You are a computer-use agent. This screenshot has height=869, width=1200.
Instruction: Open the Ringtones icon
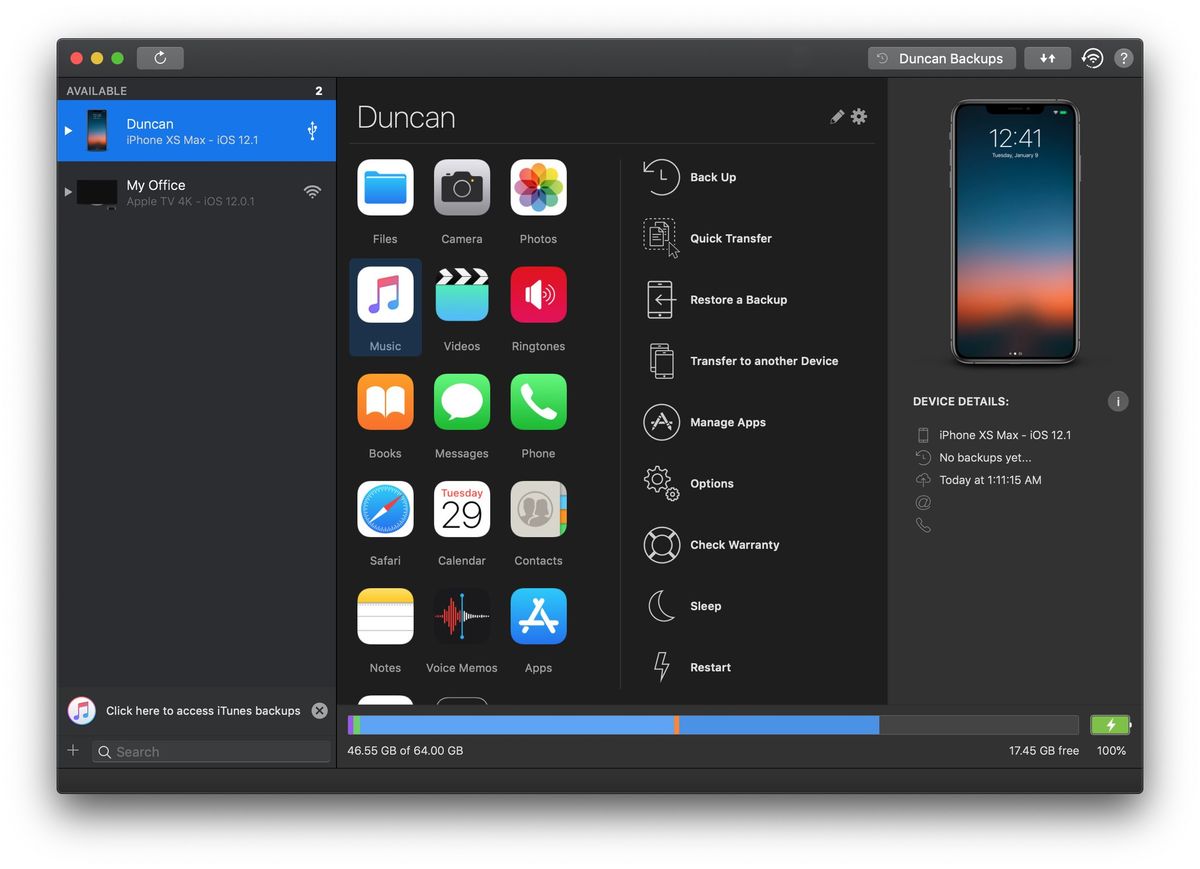[538, 295]
